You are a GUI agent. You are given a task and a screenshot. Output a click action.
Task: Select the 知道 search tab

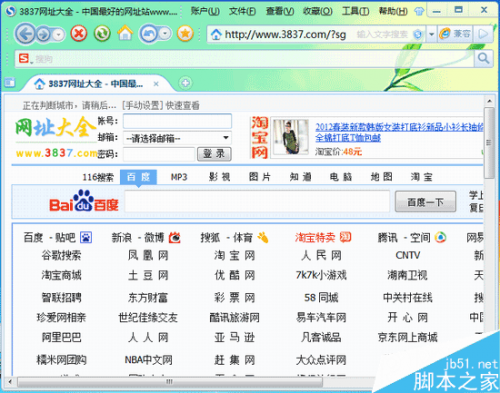point(300,177)
